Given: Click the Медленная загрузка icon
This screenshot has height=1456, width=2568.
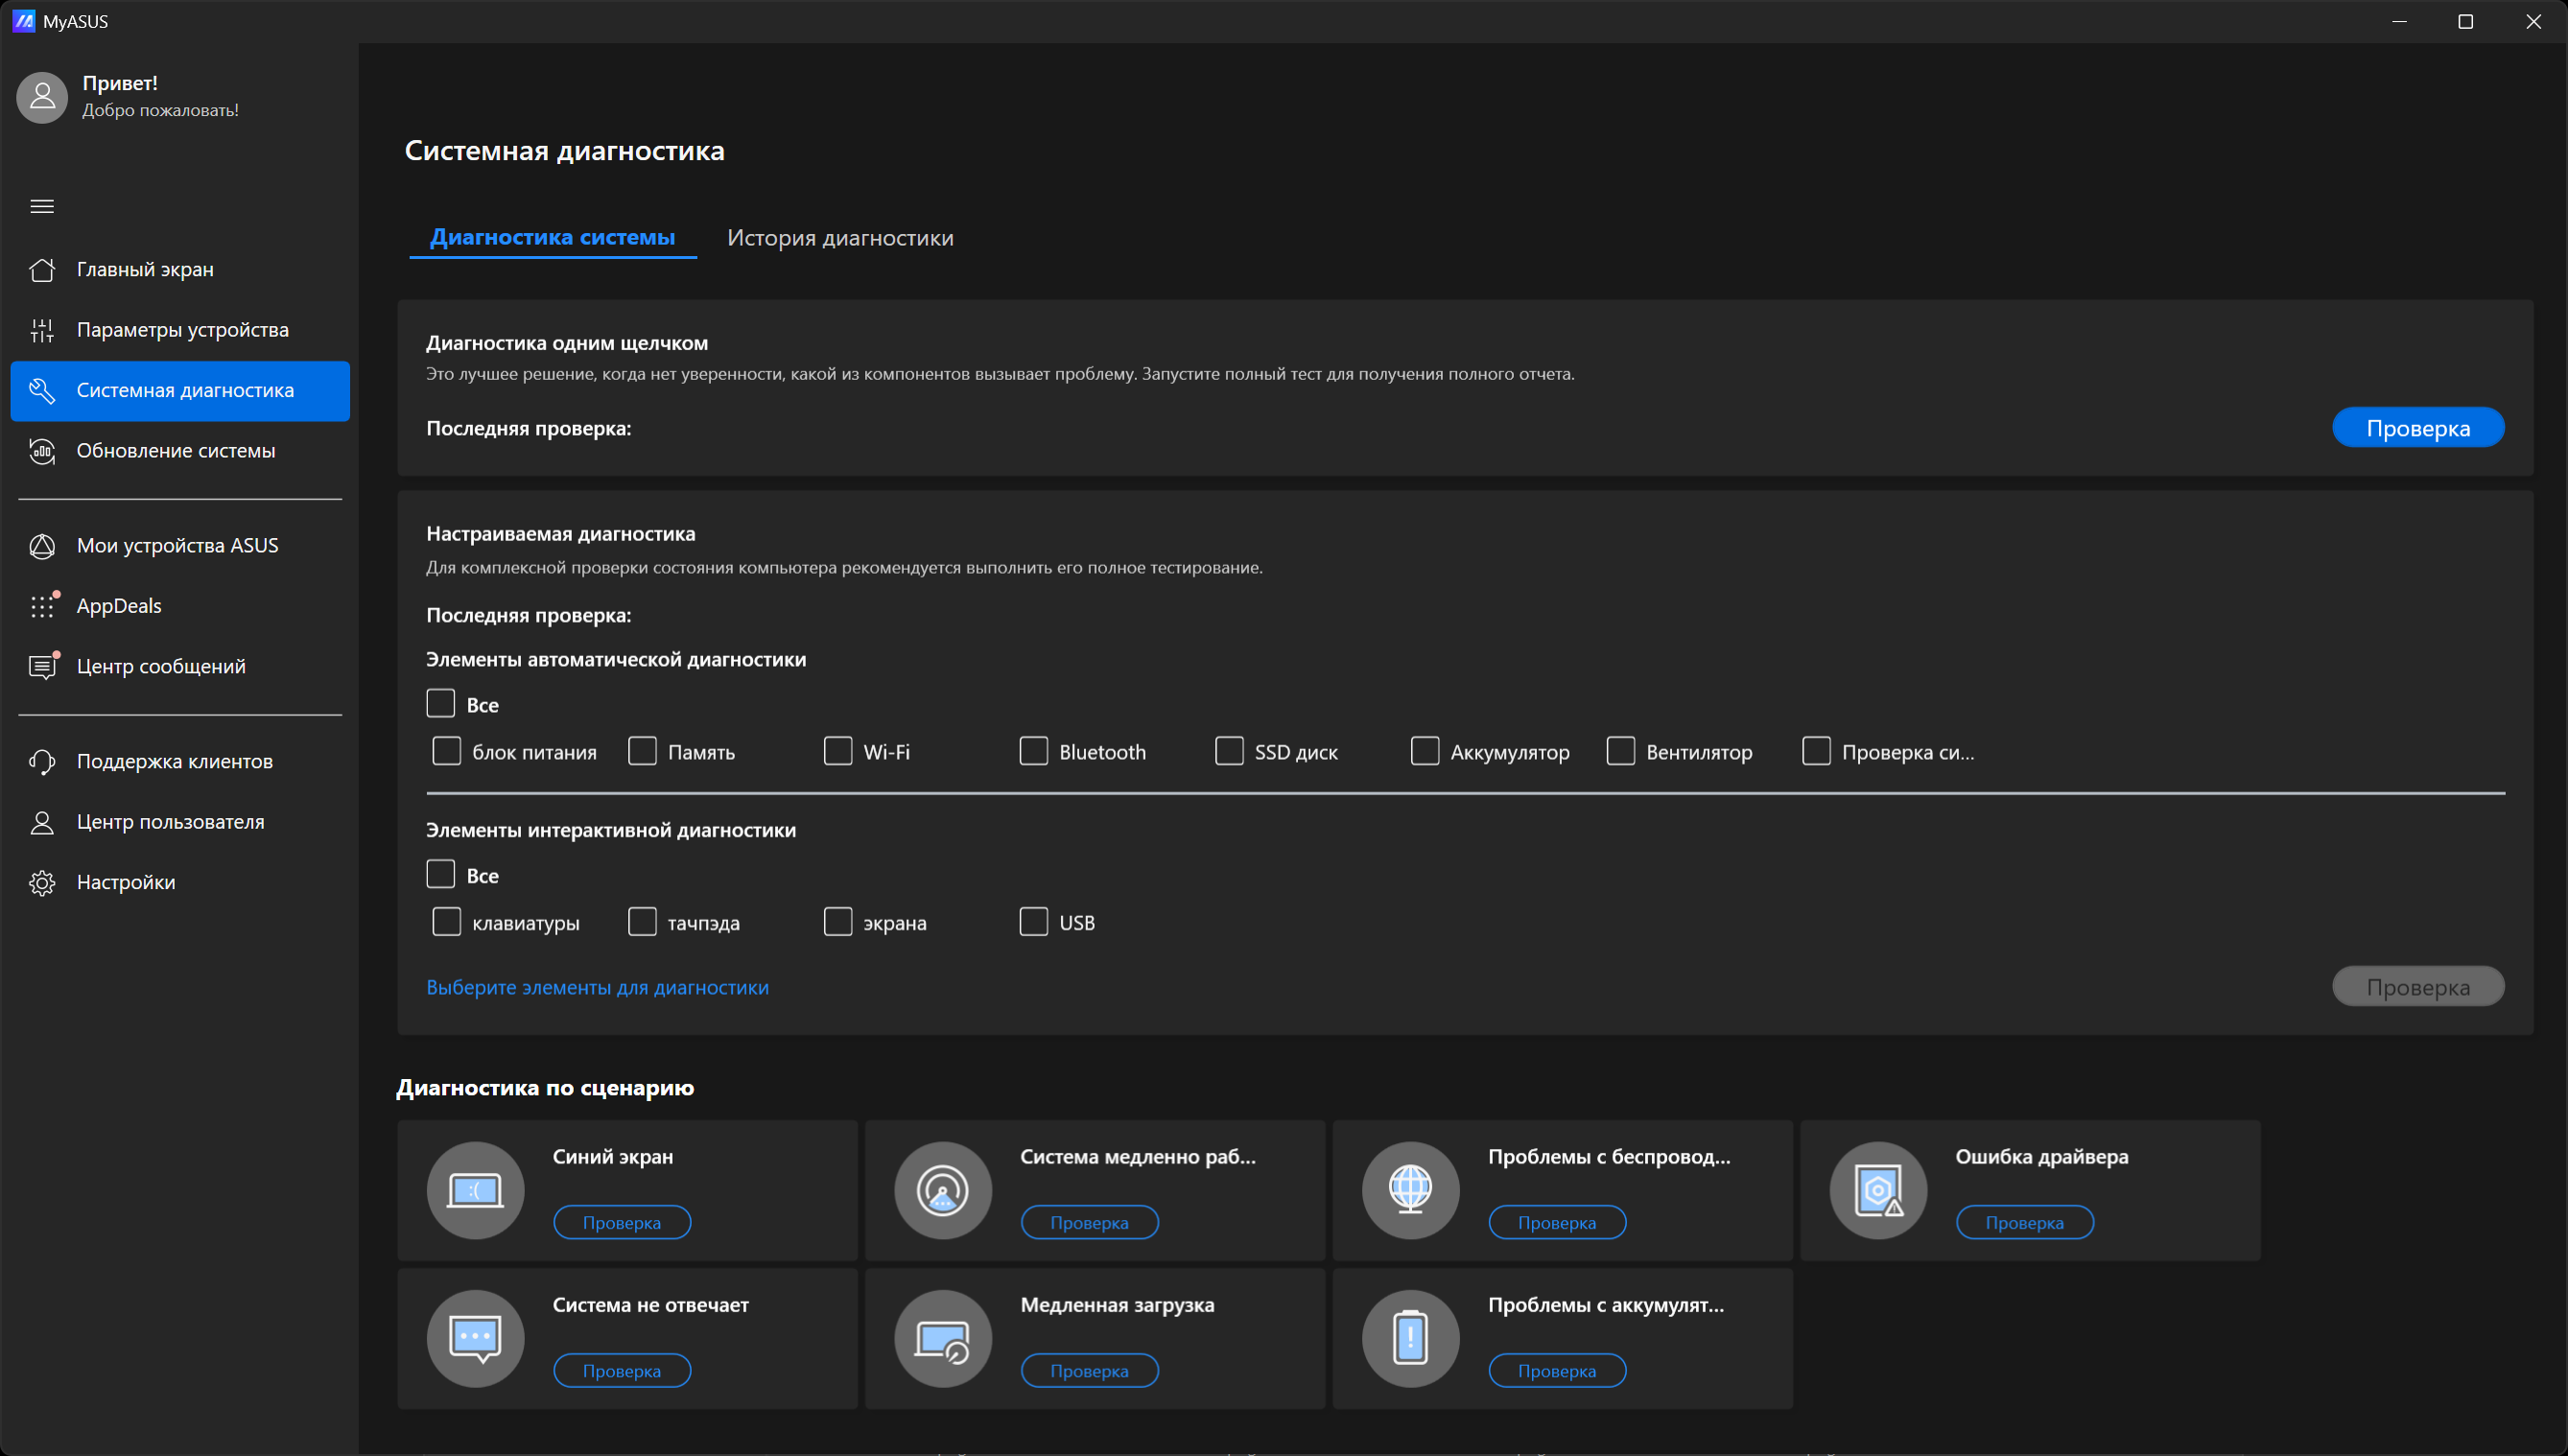Looking at the screenshot, I should tap(943, 1338).
